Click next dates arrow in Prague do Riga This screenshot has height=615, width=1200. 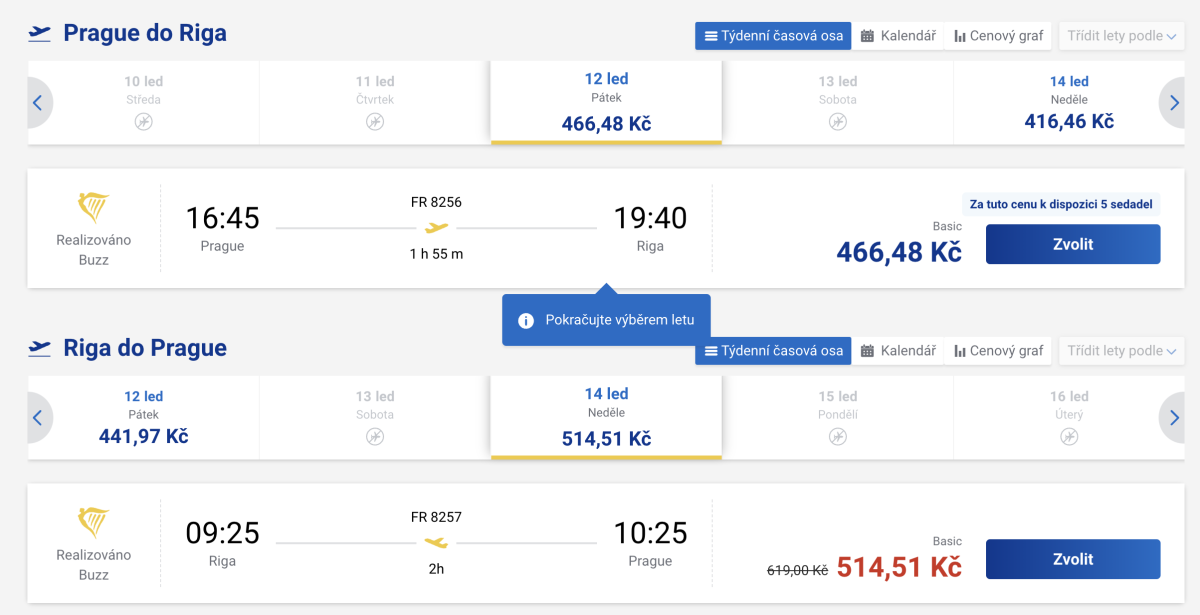[x=1171, y=102]
